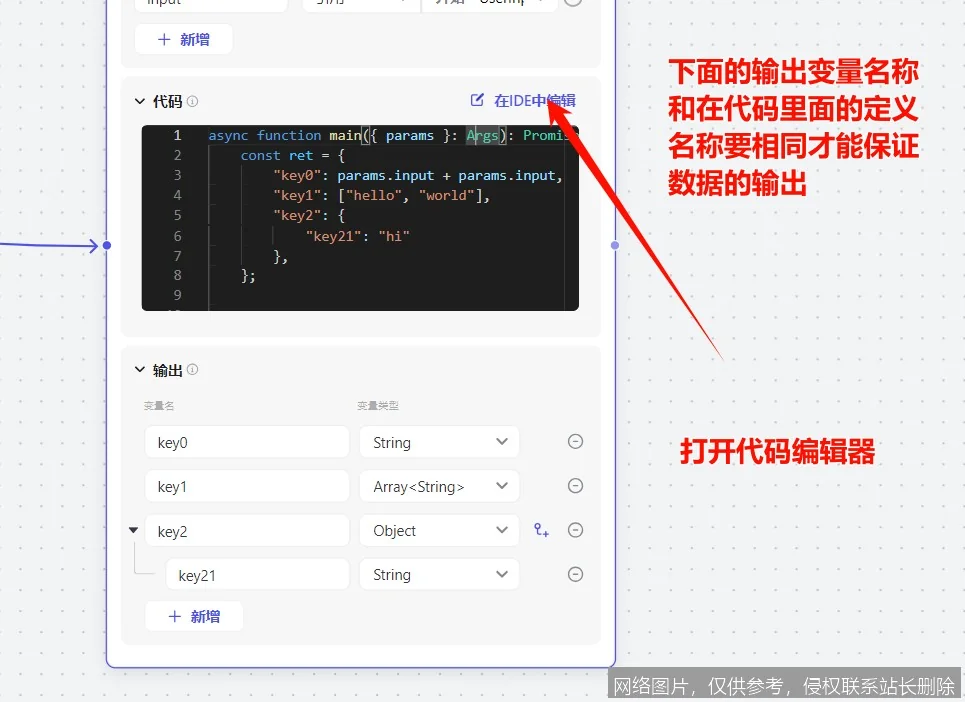
Task: Collapse the 输出 section
Action: [141, 369]
